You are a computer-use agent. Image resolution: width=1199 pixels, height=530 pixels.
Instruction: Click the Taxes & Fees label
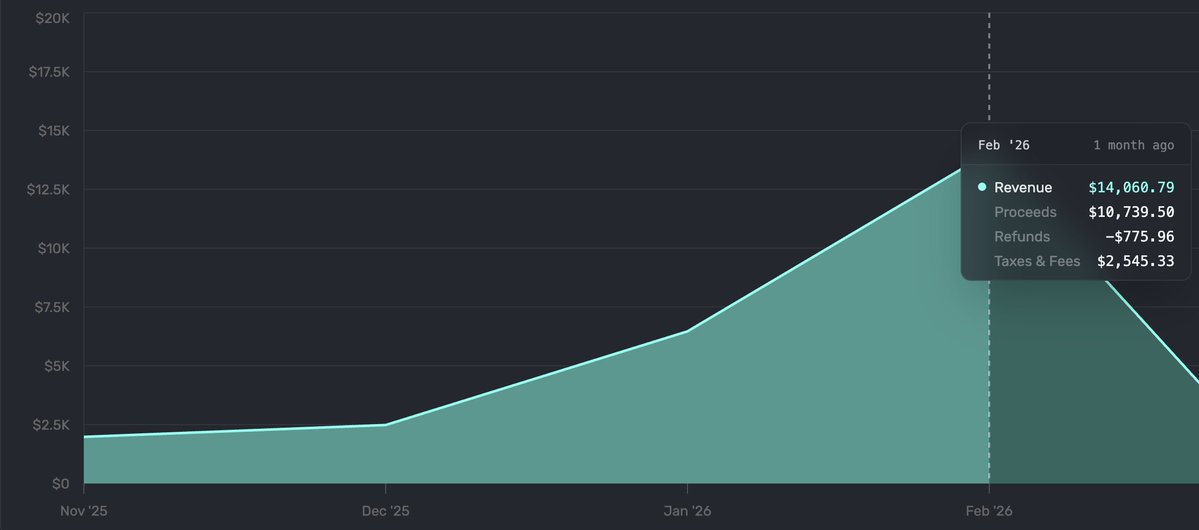coord(1037,261)
